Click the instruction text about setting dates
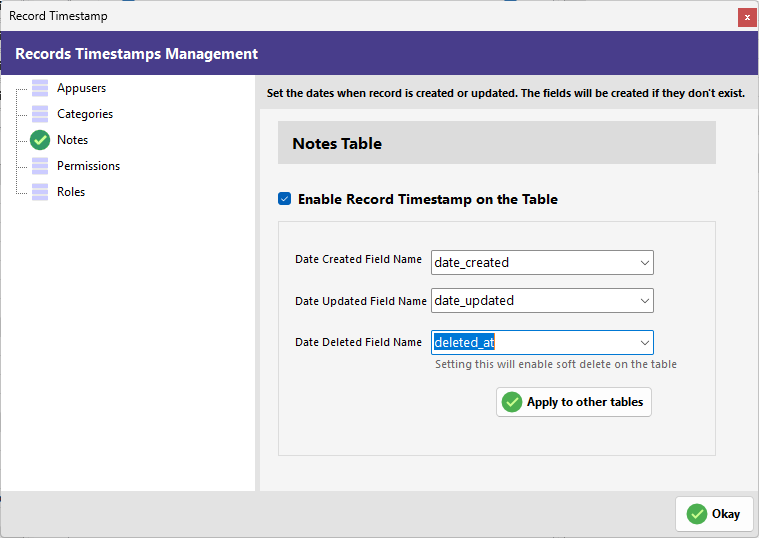 pyautogui.click(x=506, y=93)
